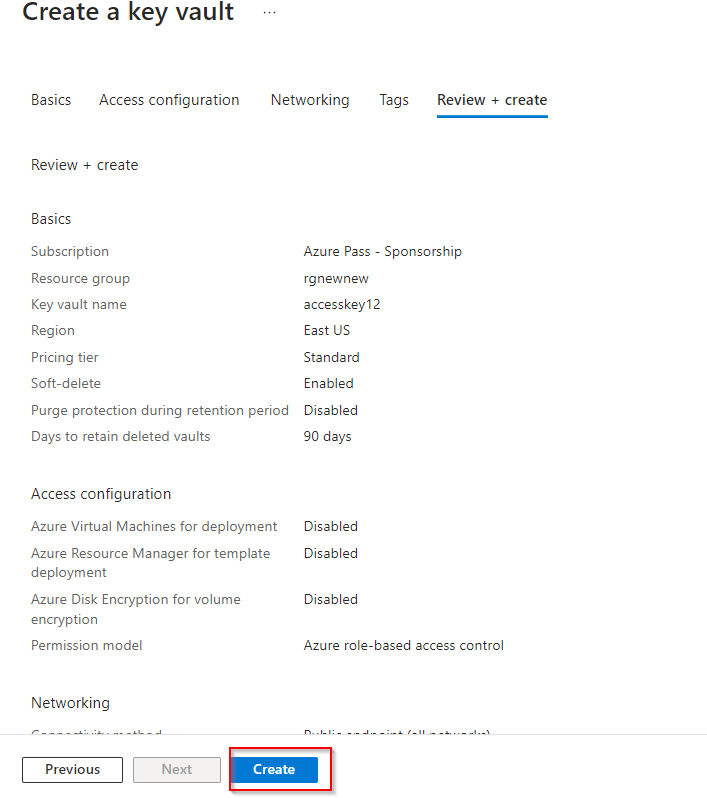Go to the Networking tab
707x798 pixels.
(310, 100)
